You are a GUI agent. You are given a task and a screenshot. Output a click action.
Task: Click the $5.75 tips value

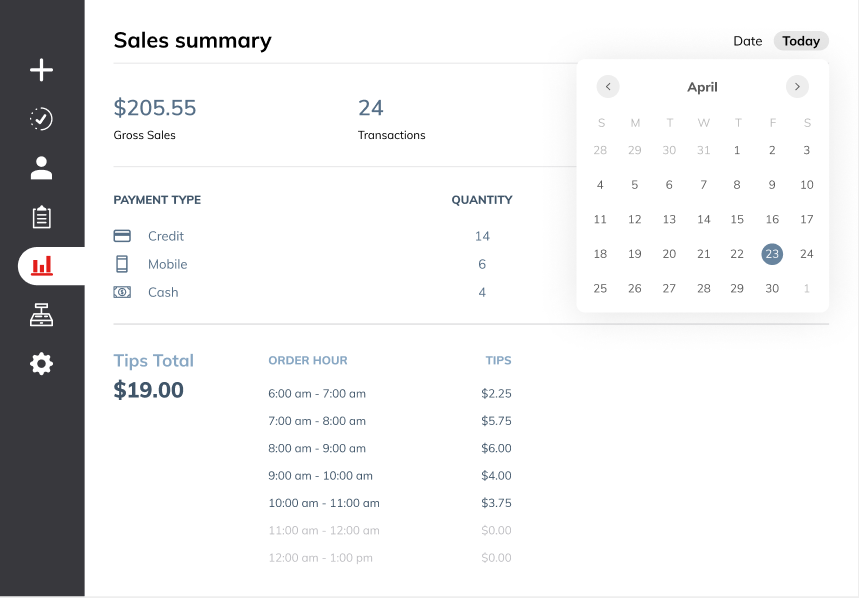pyautogui.click(x=496, y=421)
